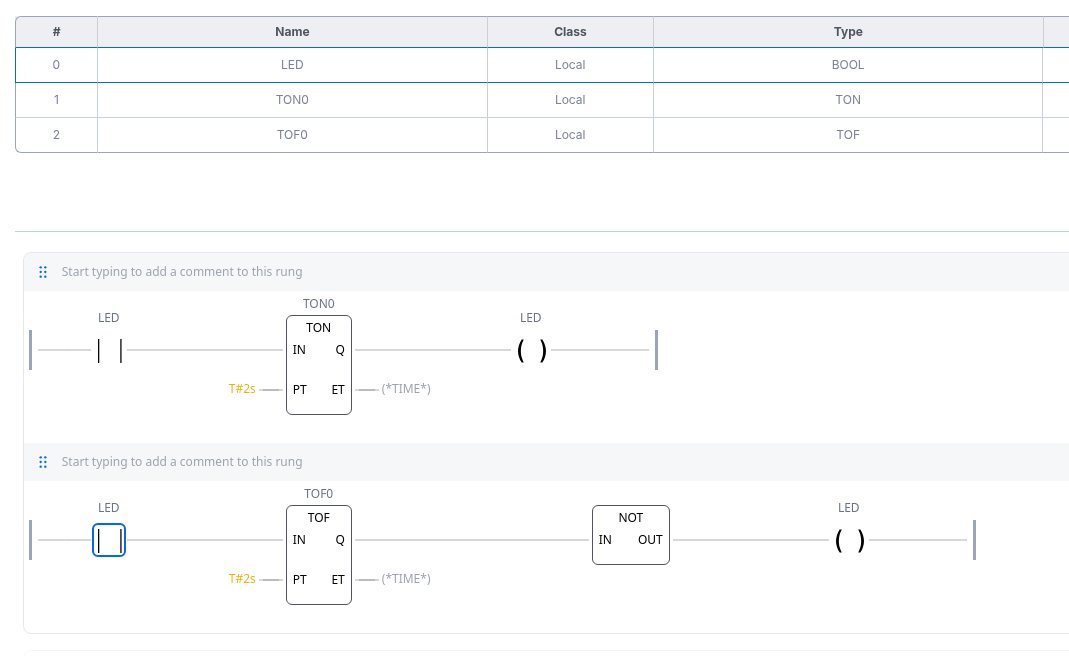Select the LED contact in the first rung
This screenshot has width=1069, height=656.
click(x=109, y=350)
